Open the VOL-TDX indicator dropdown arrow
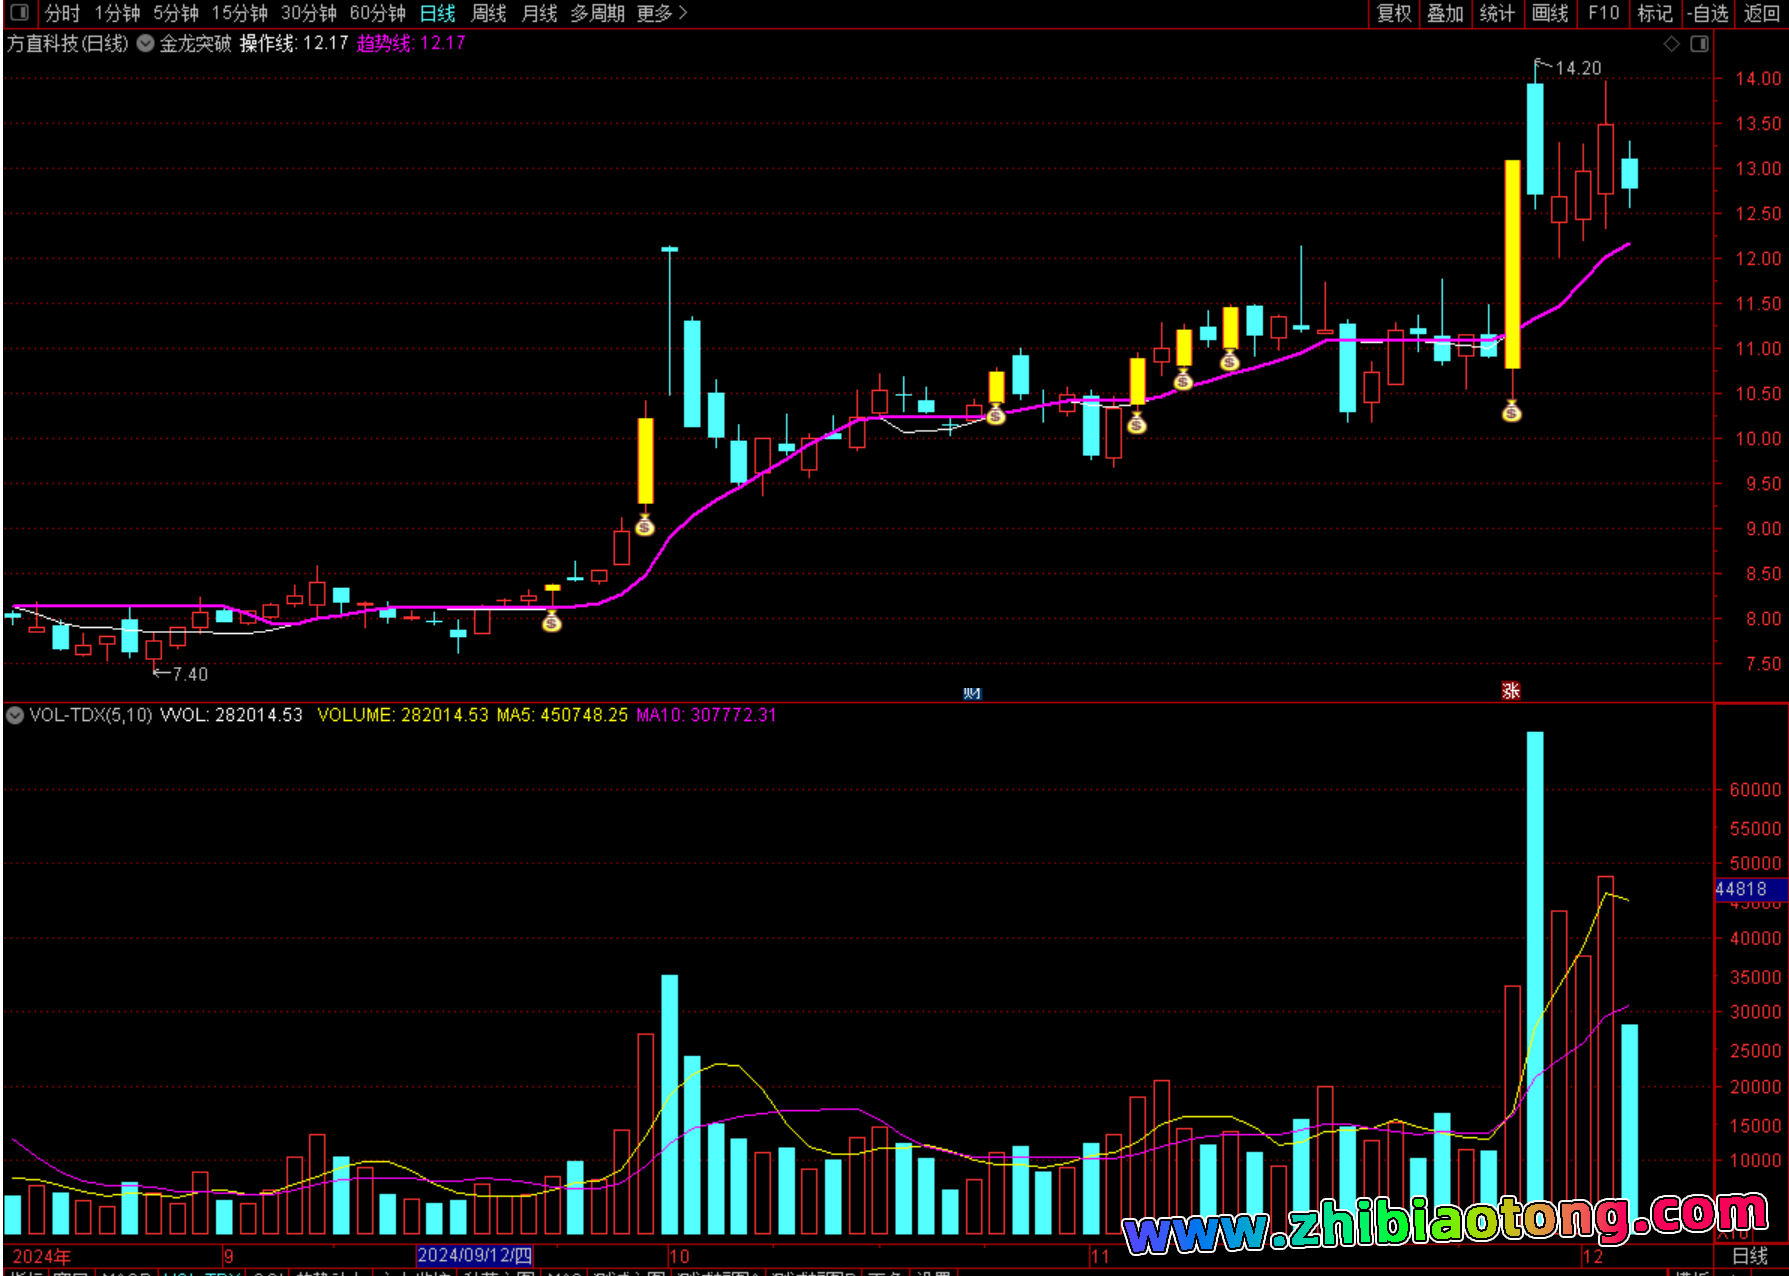This screenshot has width=1789, height=1276. (x=15, y=715)
